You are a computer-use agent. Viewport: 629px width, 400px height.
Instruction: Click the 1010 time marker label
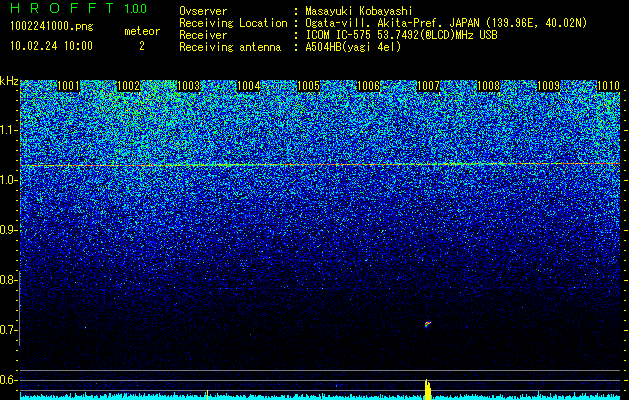pyautogui.click(x=609, y=86)
